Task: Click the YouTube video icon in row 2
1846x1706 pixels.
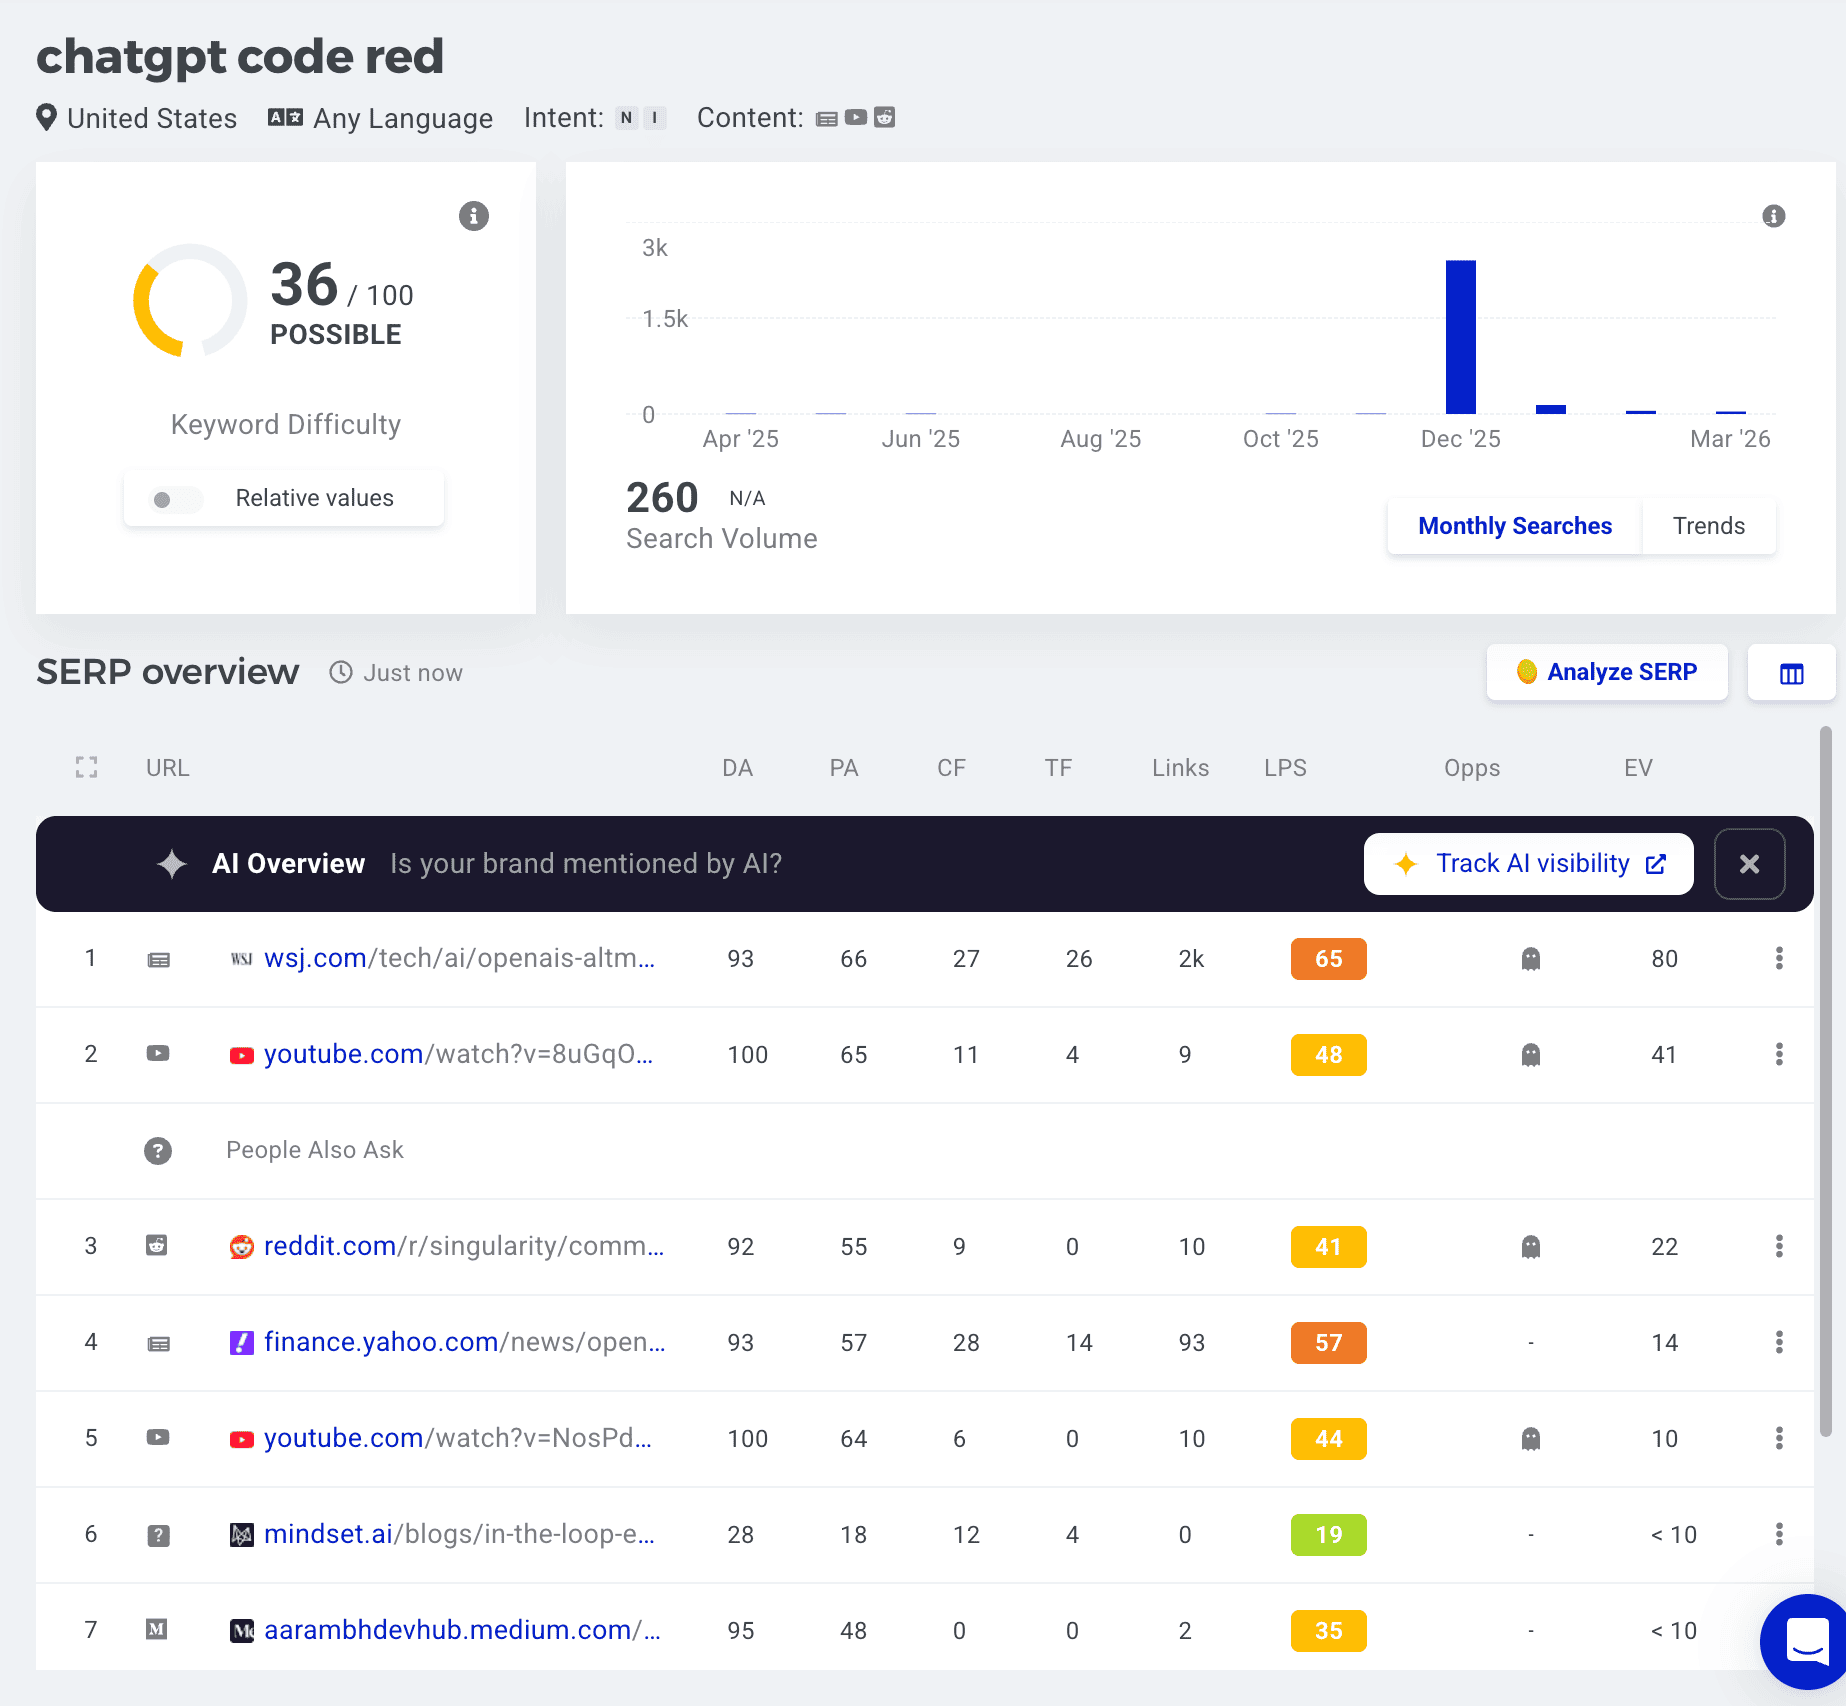Action: point(158,1054)
